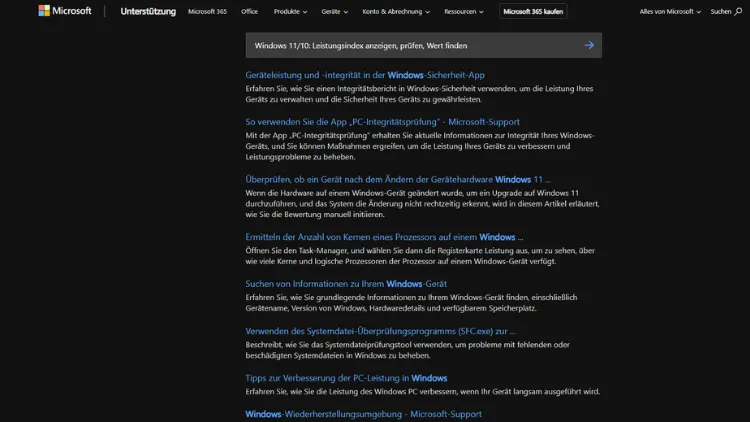The height and width of the screenshot is (422, 750).
Task: Click description 'Beschreibt, wie Sie das Systemdateiprüfungstool'
Action: [408, 350]
